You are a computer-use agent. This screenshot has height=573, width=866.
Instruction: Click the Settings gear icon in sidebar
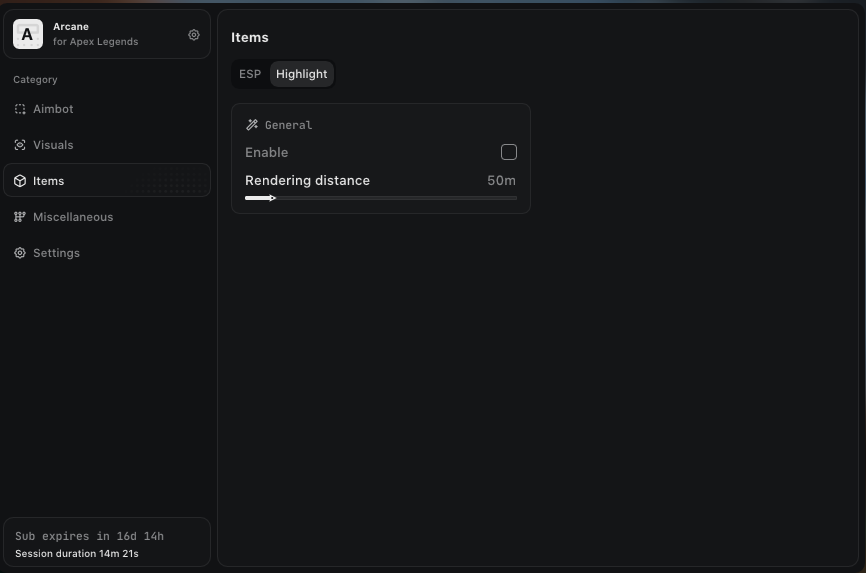(x=20, y=253)
